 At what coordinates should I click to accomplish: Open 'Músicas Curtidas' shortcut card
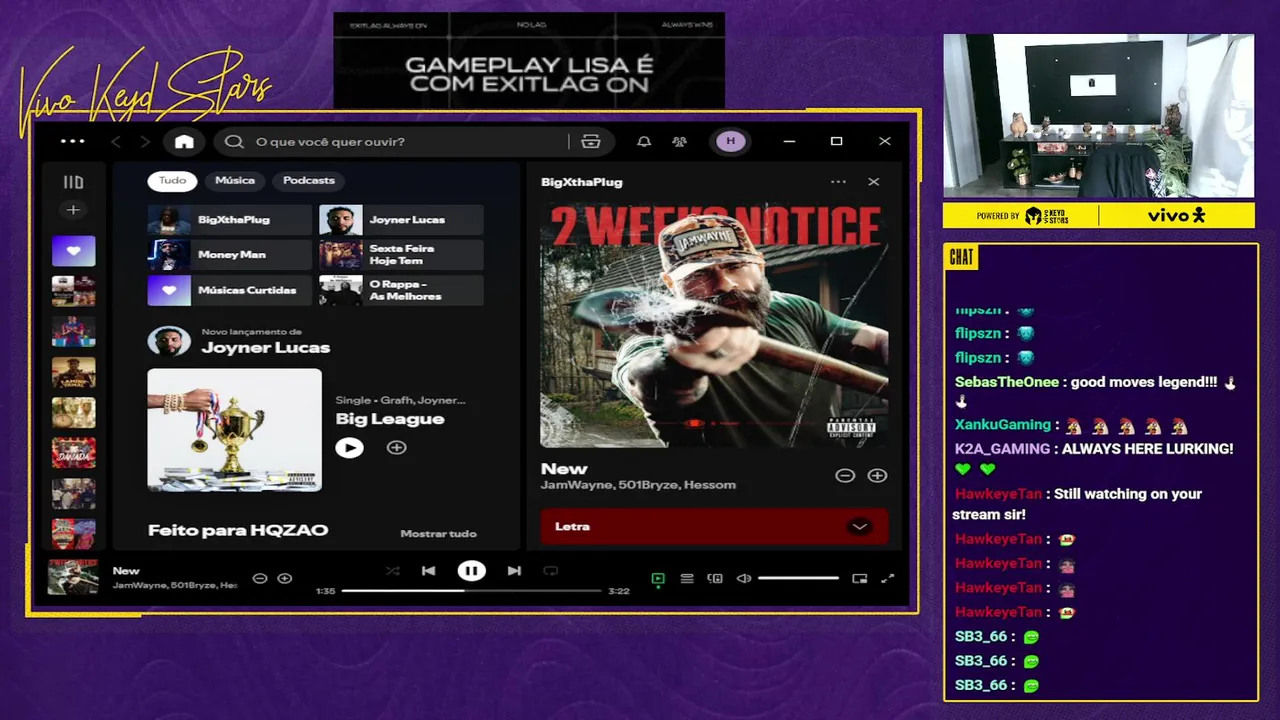(229, 290)
